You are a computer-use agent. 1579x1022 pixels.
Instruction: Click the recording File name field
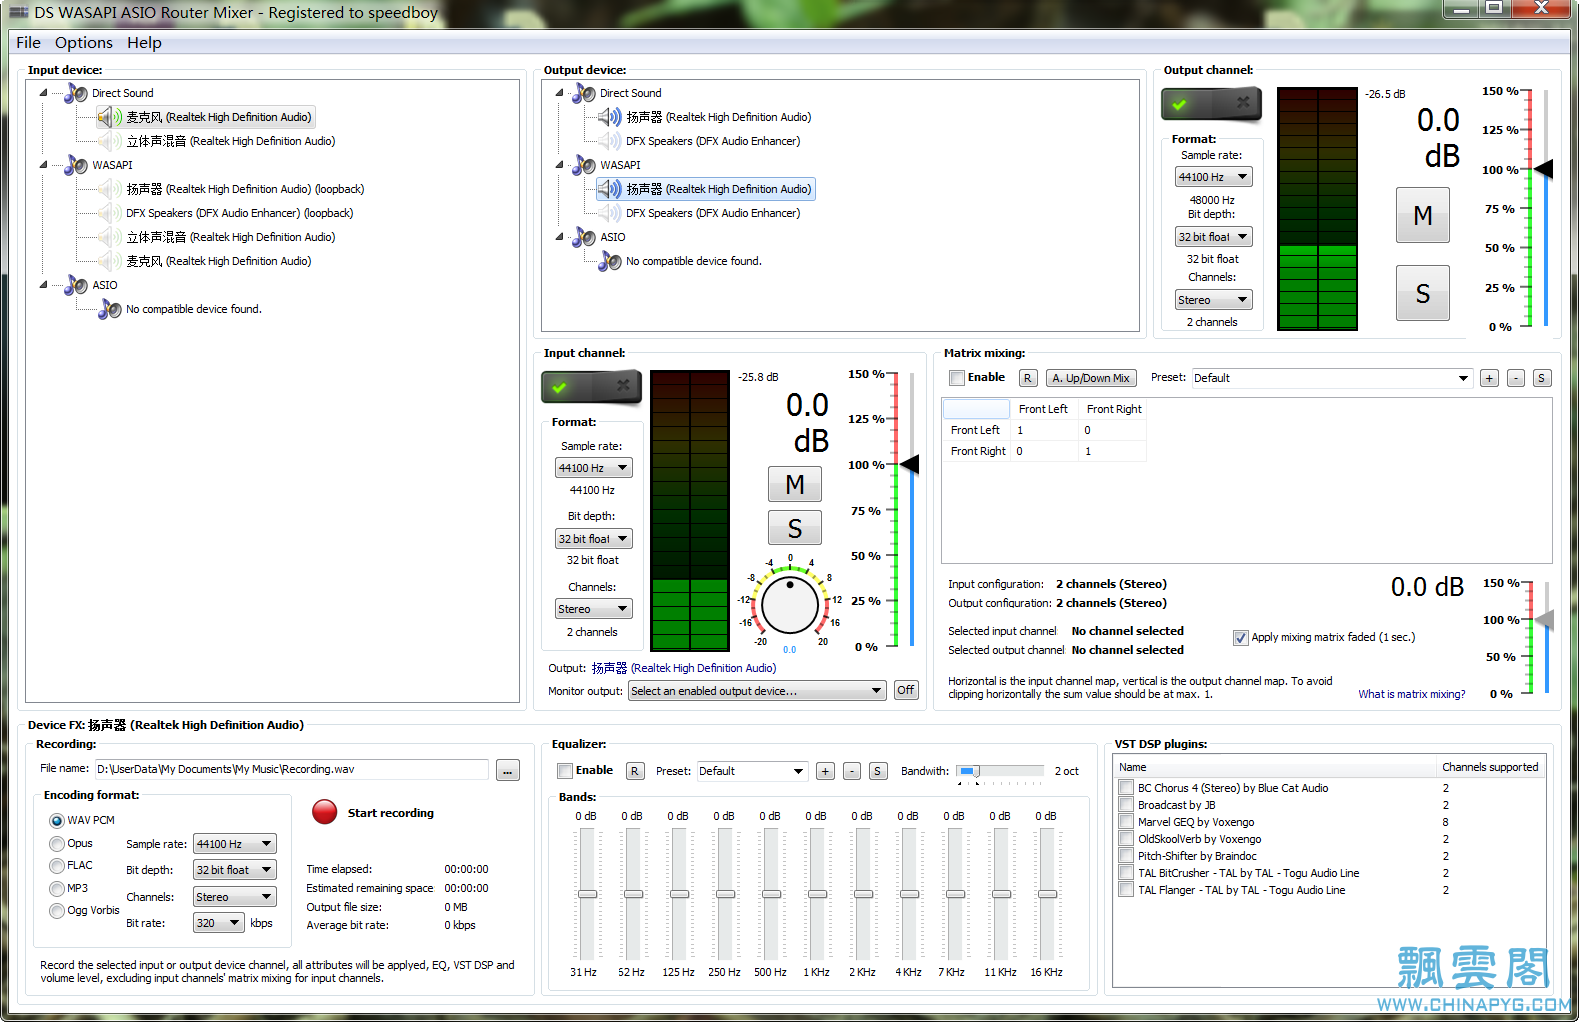[291, 769]
